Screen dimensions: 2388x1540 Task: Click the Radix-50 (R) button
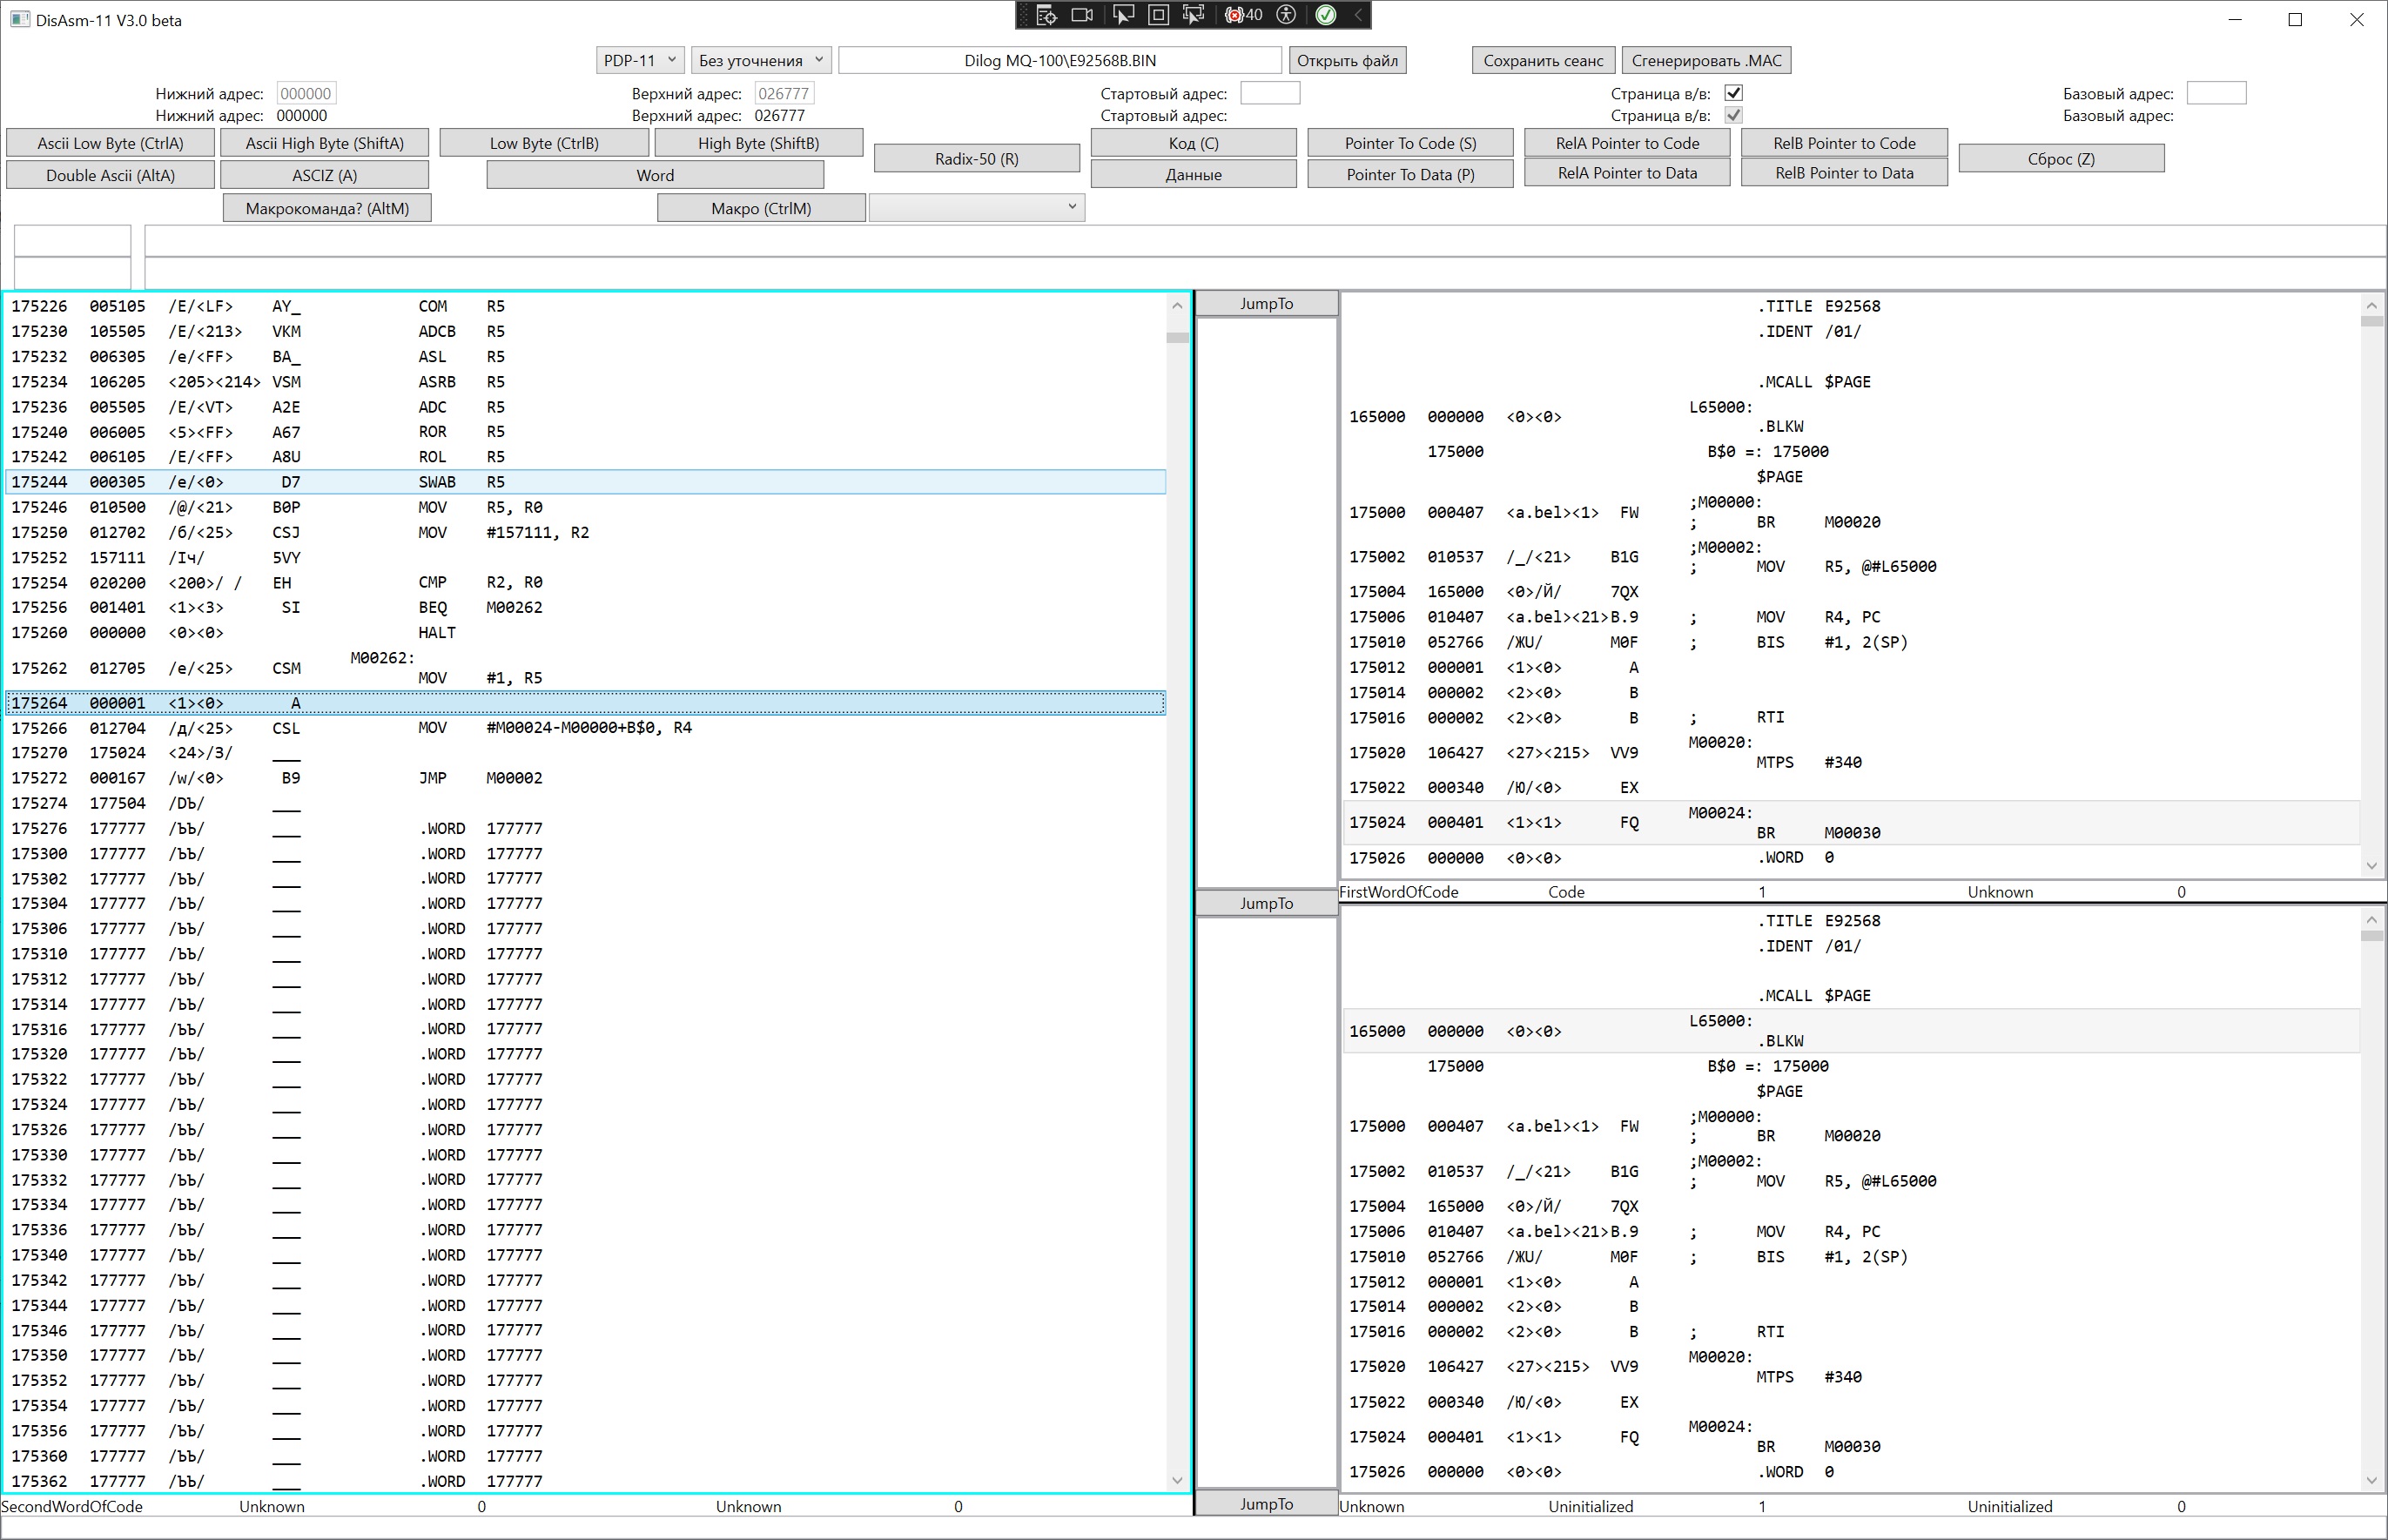(976, 158)
